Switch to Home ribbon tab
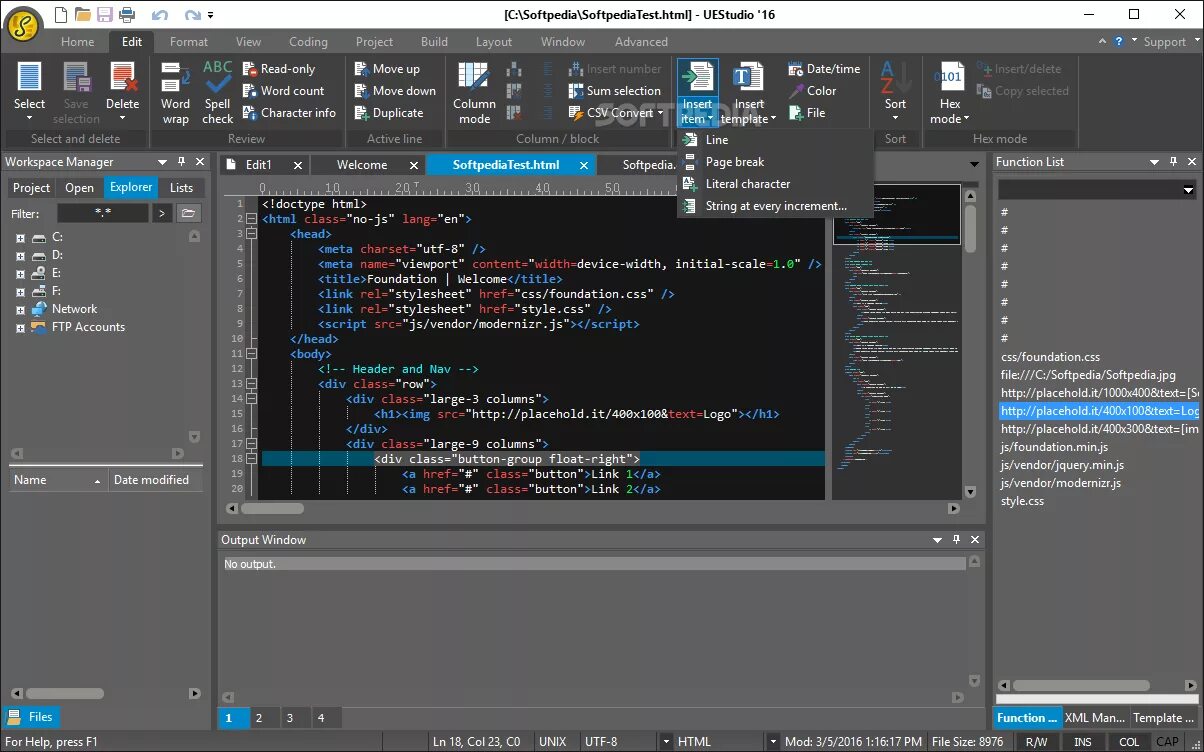Viewport: 1204px width, 752px height. [x=77, y=42]
